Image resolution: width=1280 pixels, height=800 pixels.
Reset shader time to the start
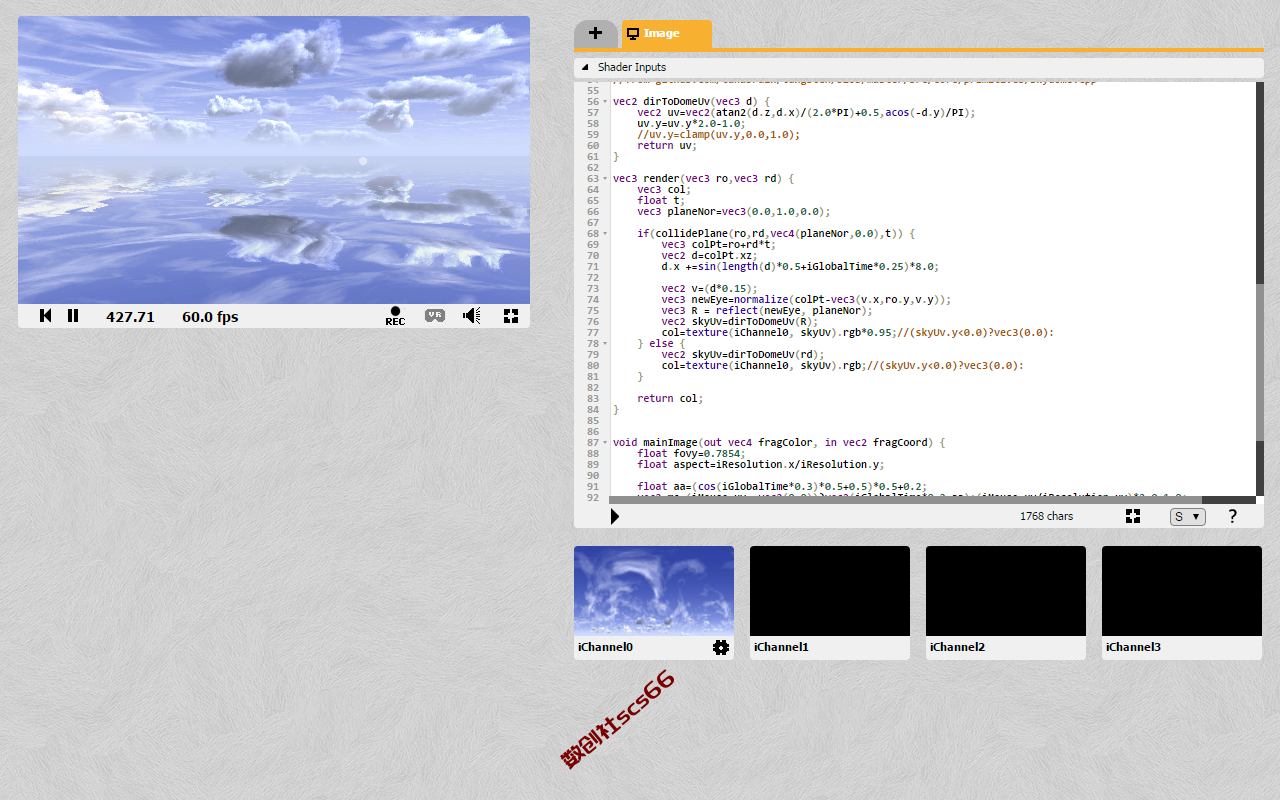(46, 316)
